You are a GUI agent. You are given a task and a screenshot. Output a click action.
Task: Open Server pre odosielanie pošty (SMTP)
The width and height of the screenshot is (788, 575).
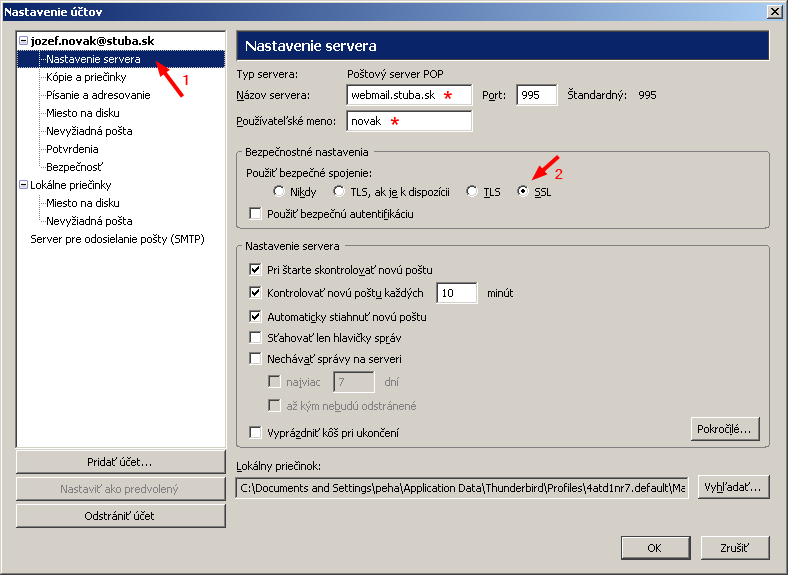pyautogui.click(x=117, y=239)
